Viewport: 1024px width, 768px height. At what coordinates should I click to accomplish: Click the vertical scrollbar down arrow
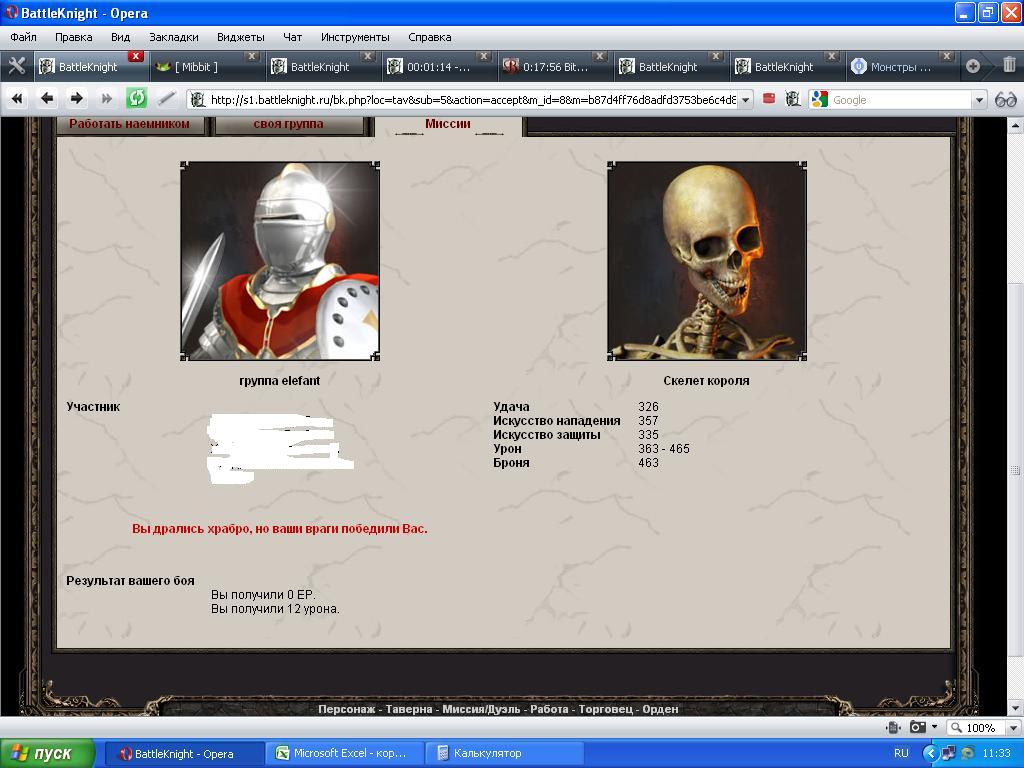pos(1015,708)
